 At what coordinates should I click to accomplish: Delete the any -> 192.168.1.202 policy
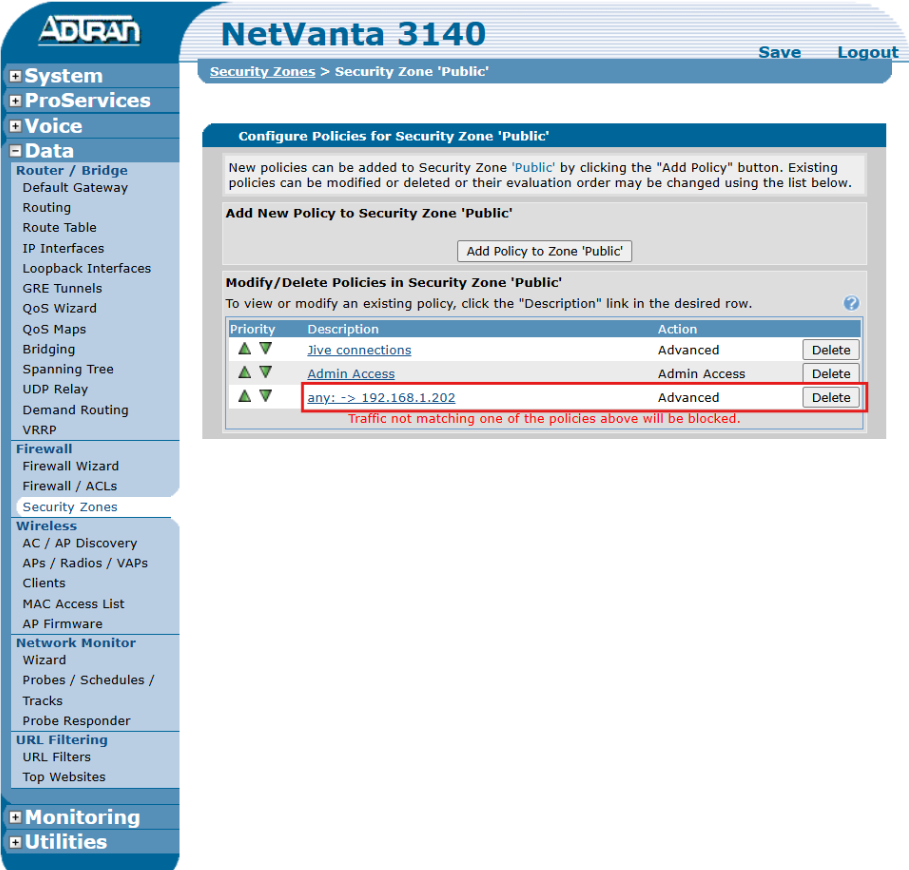pos(831,398)
